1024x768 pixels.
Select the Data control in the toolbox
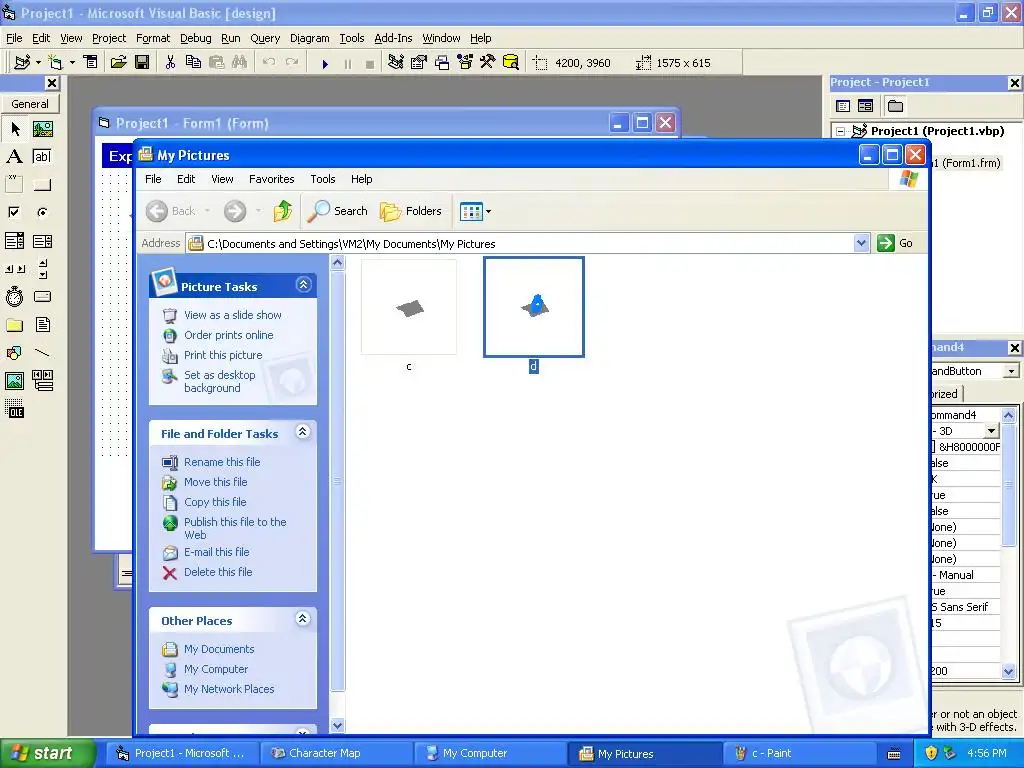42,380
